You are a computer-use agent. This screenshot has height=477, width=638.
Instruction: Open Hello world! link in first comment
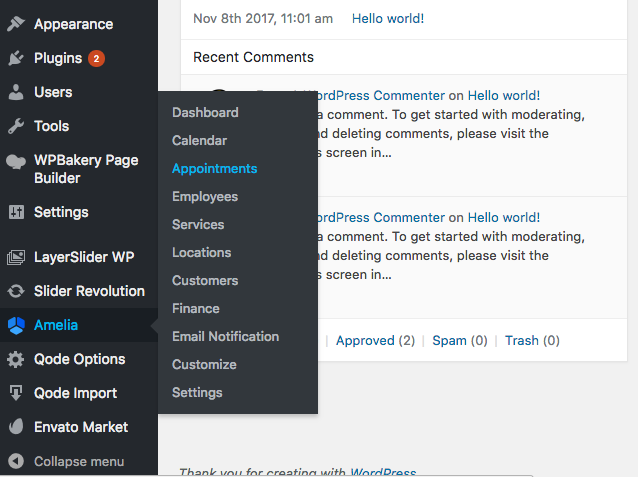point(504,95)
